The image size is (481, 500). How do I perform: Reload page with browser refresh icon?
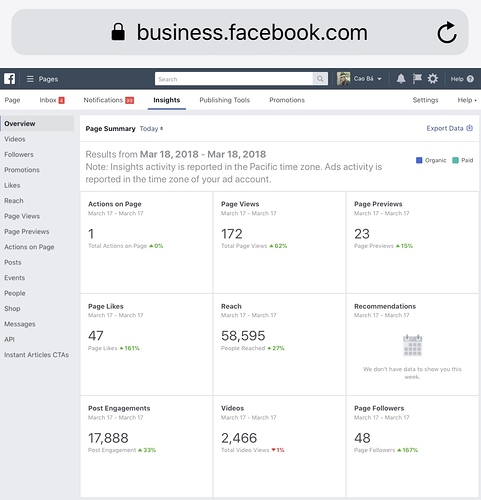click(447, 32)
